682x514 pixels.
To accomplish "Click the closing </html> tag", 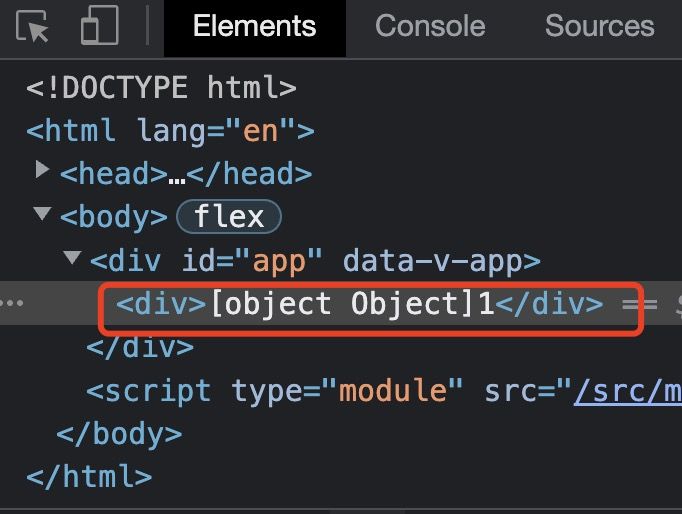I will click(x=89, y=477).
